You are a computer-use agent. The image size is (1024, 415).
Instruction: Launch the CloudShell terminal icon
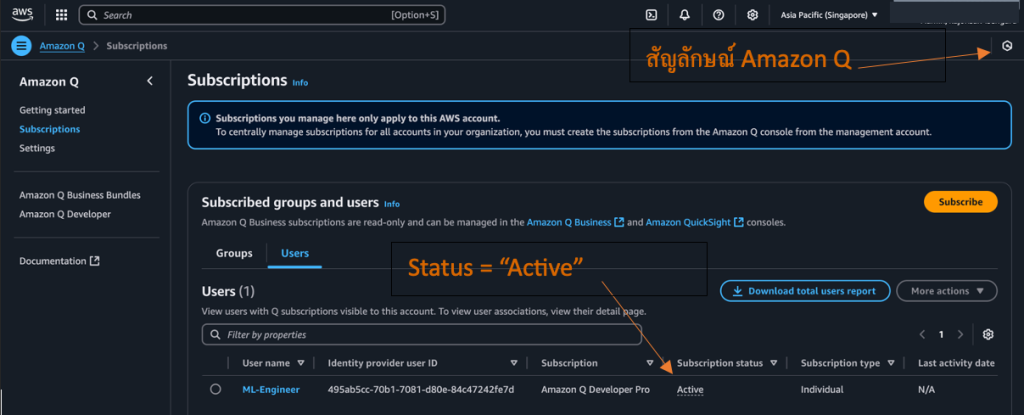point(651,15)
